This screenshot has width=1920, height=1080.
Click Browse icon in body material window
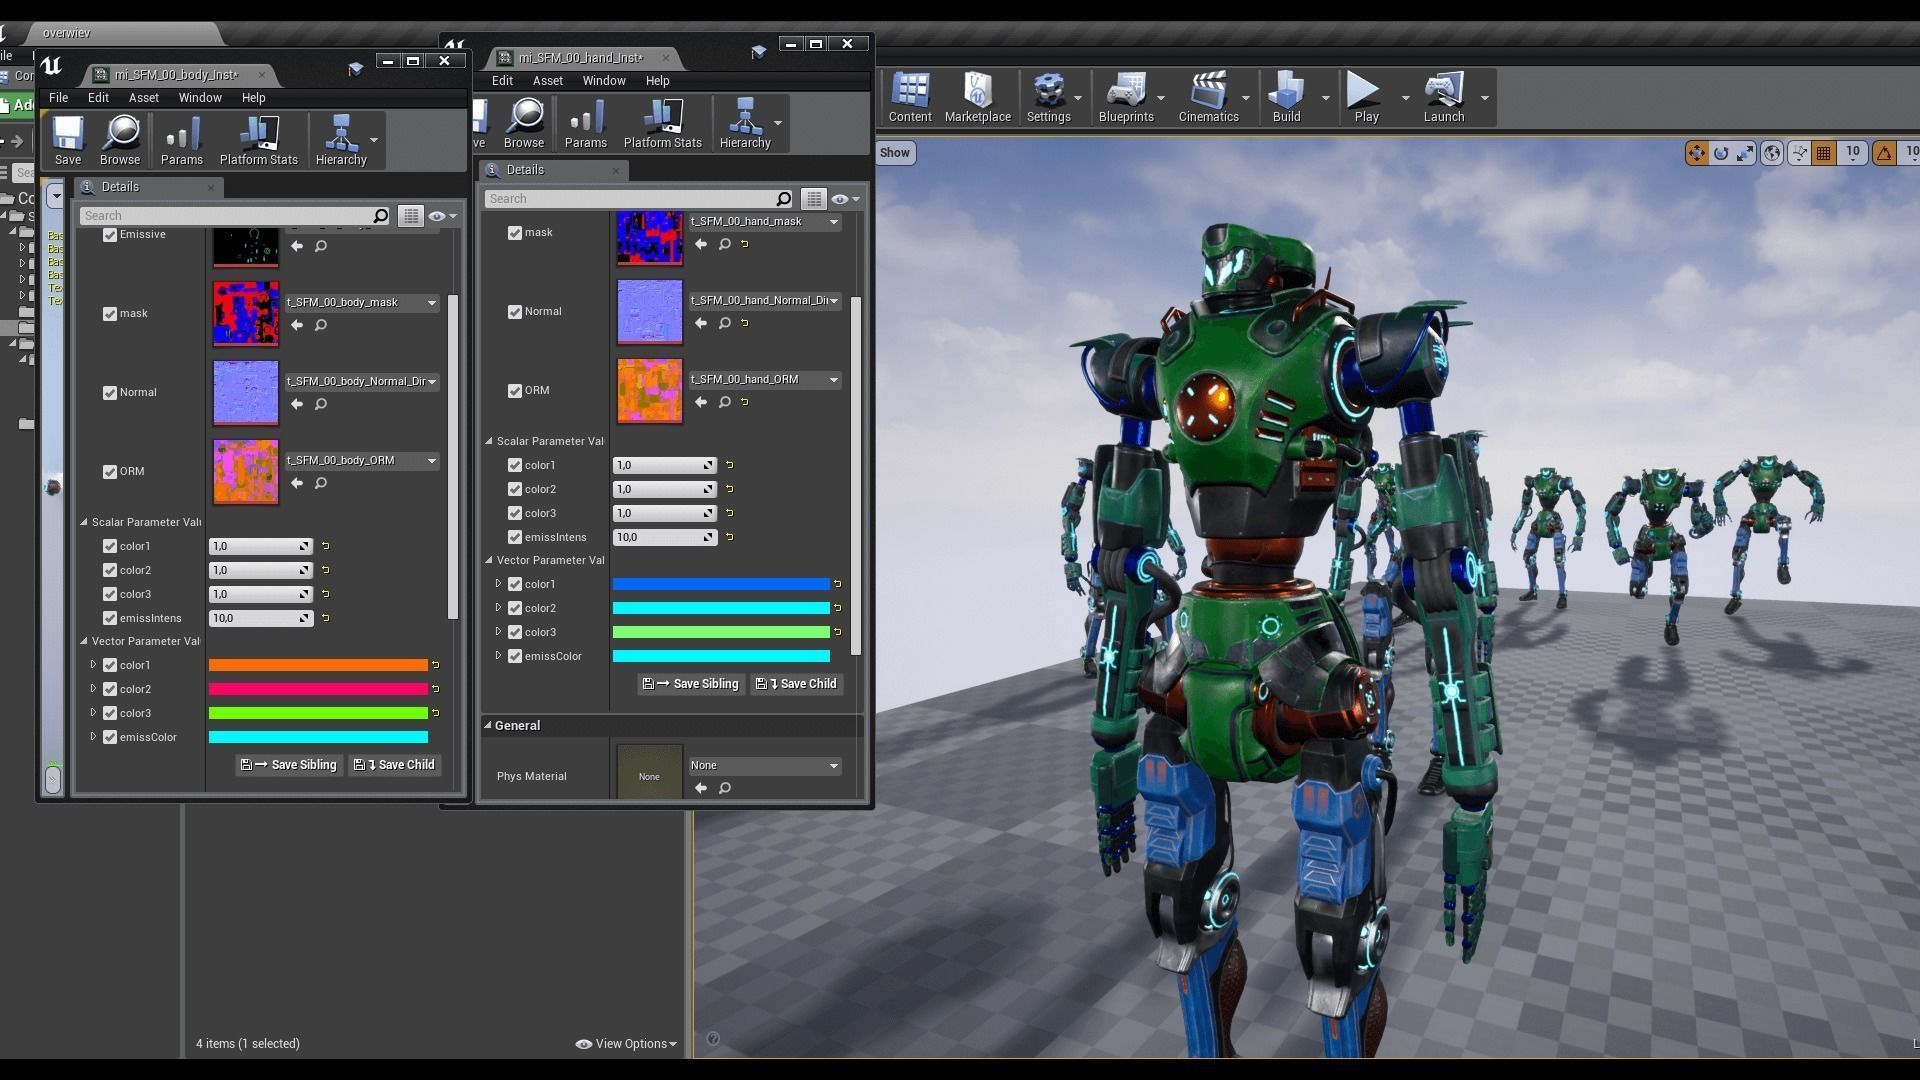tap(120, 139)
